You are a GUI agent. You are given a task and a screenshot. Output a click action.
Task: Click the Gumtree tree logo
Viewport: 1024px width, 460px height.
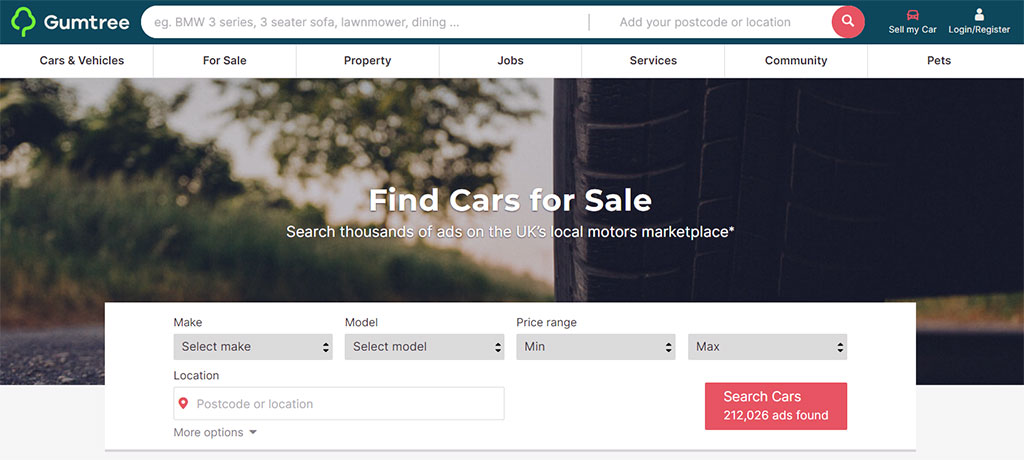(24, 22)
